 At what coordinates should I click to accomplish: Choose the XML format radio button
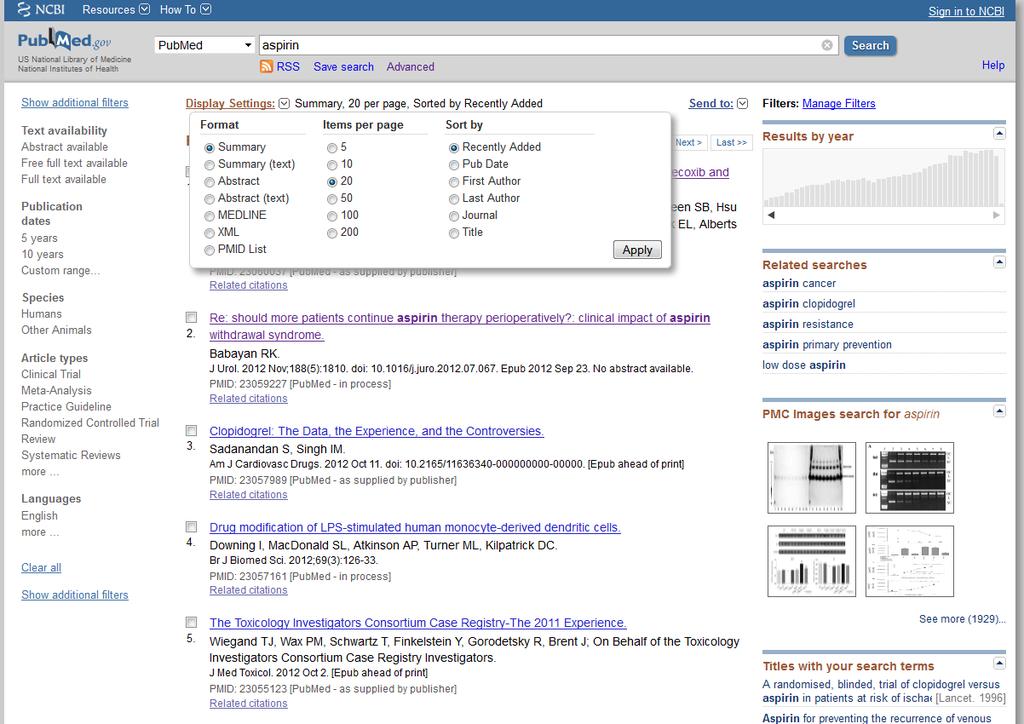pos(209,232)
